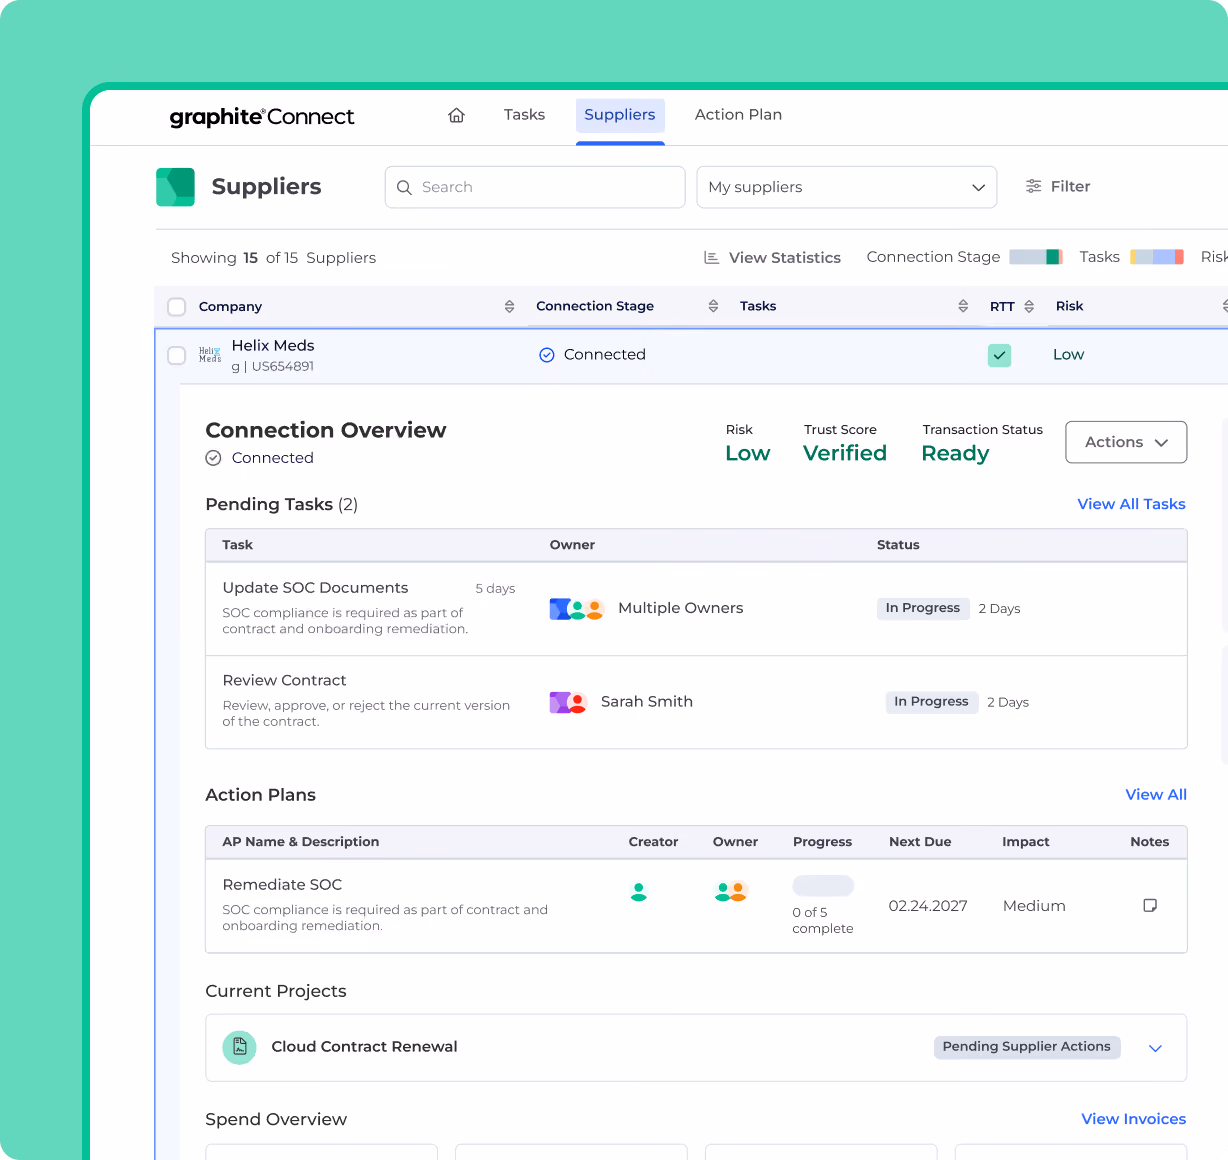1228x1160 pixels.
Task: Open the Actions dropdown button
Action: tap(1126, 442)
